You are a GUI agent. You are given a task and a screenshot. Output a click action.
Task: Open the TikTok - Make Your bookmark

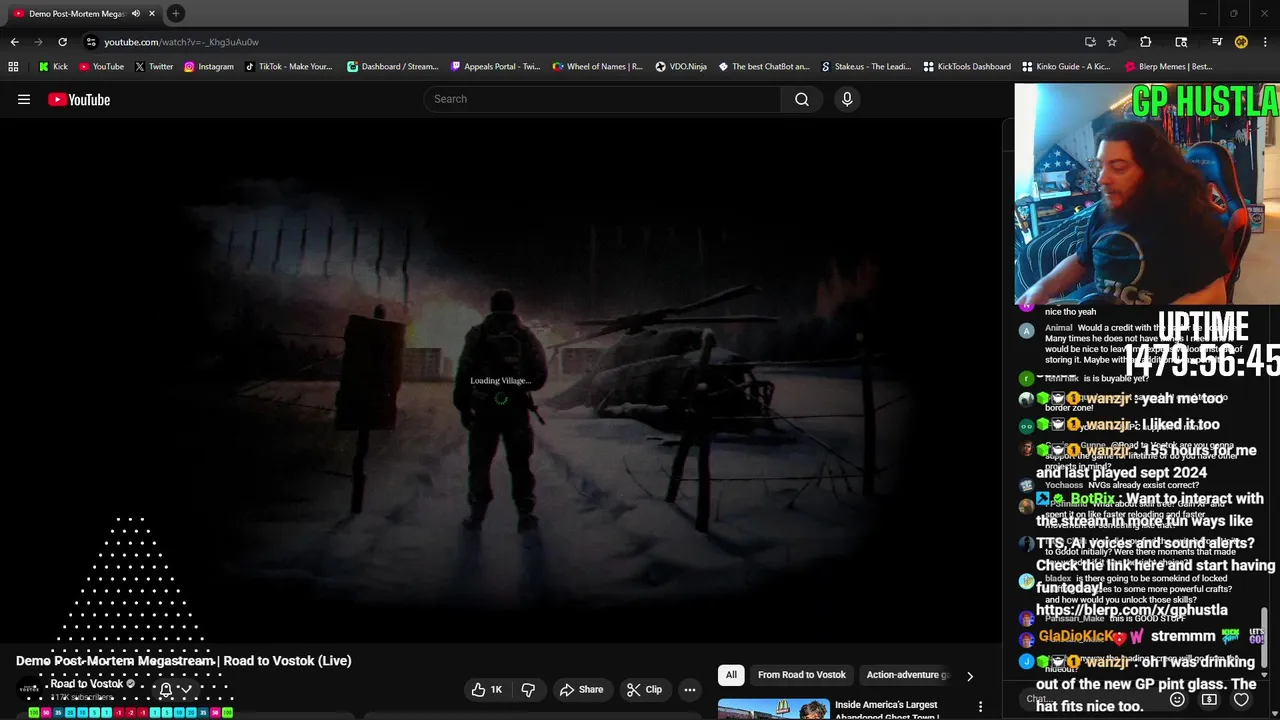click(x=288, y=67)
